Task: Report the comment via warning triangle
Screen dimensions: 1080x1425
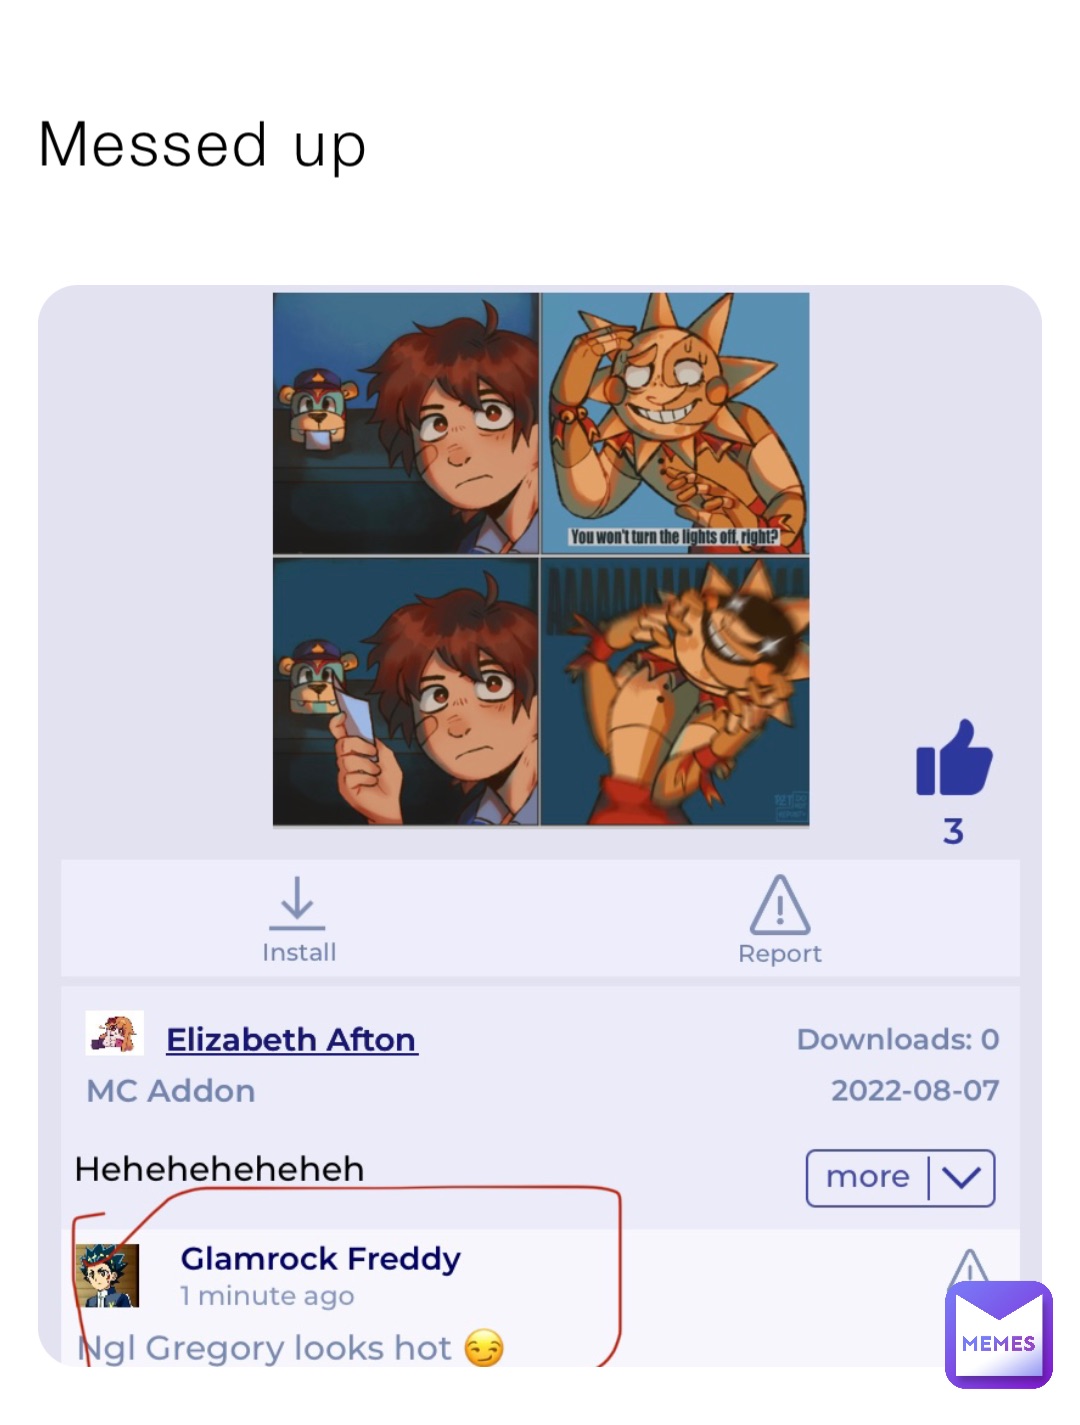Action: click(x=968, y=1269)
